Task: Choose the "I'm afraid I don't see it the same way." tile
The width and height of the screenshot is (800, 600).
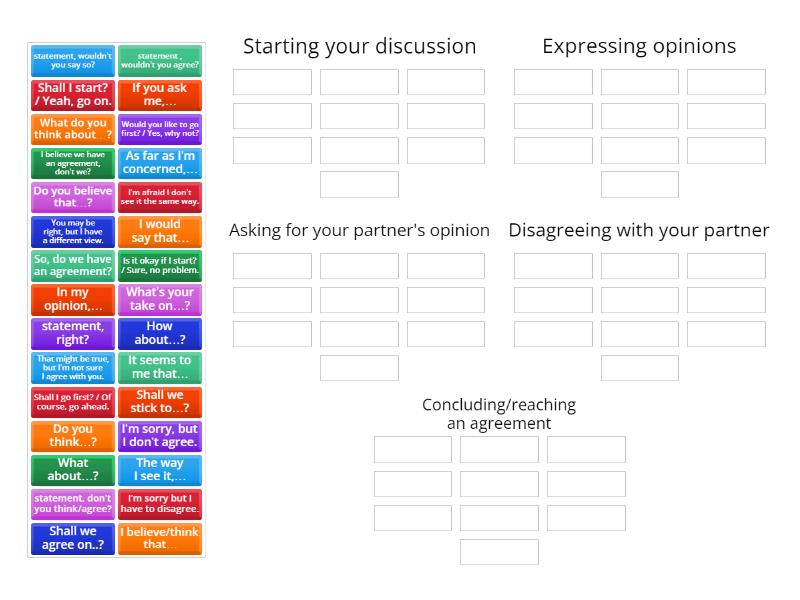Action: click(160, 197)
